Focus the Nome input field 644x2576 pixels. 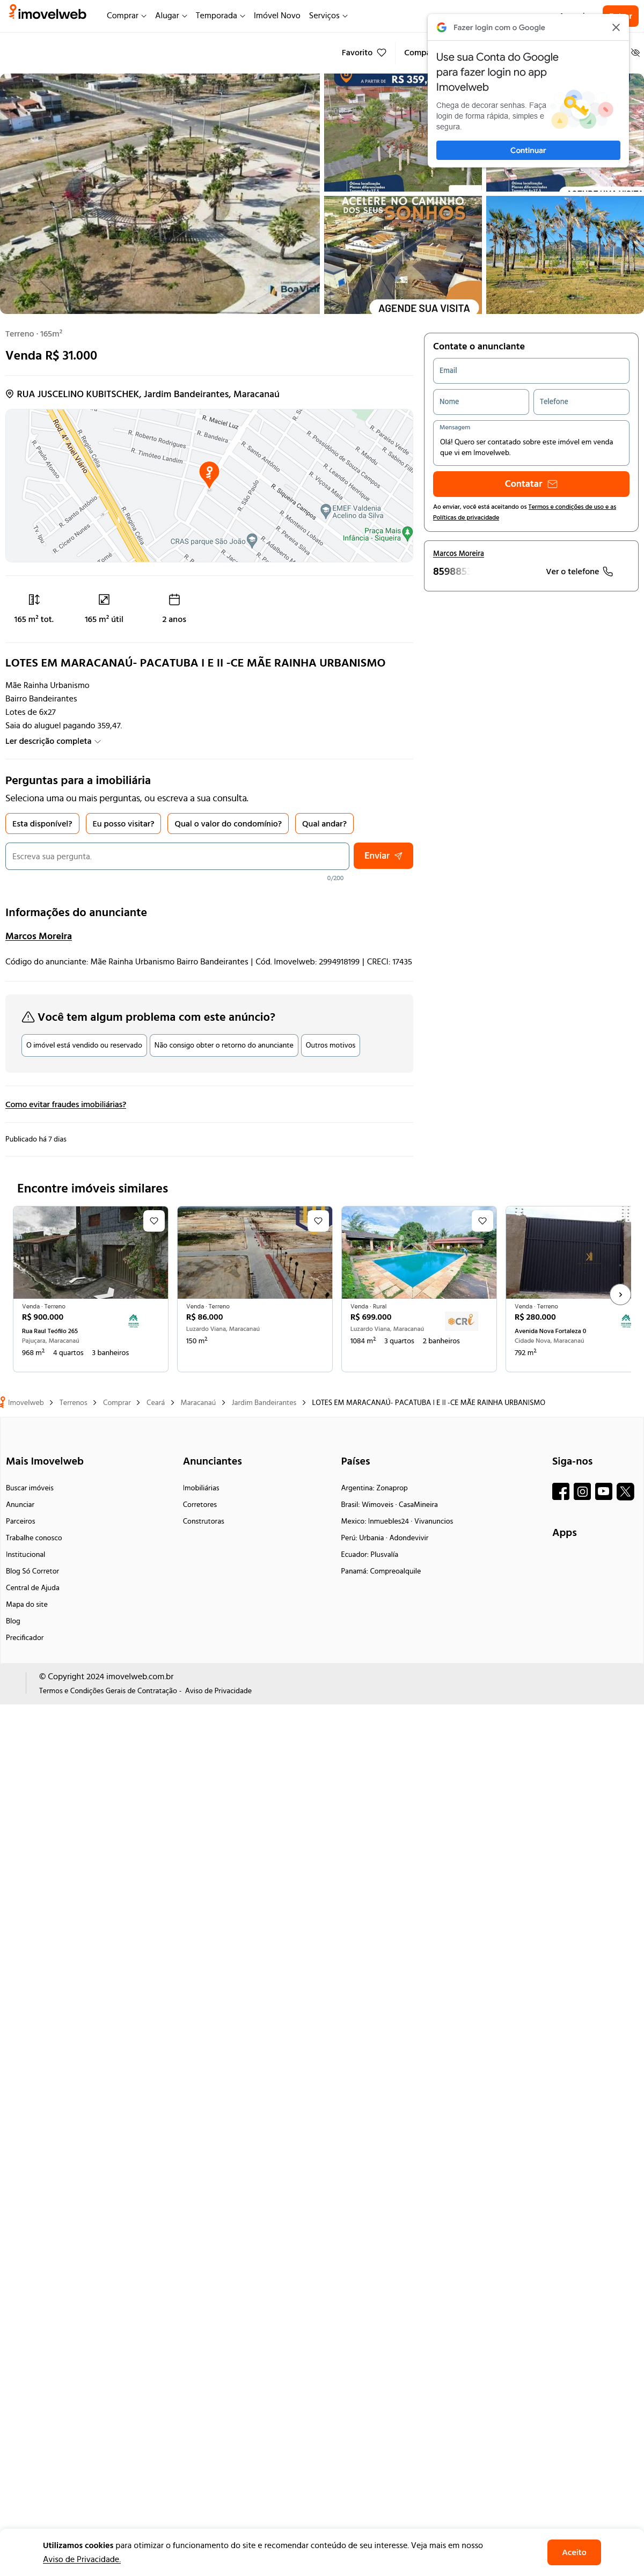(x=481, y=402)
